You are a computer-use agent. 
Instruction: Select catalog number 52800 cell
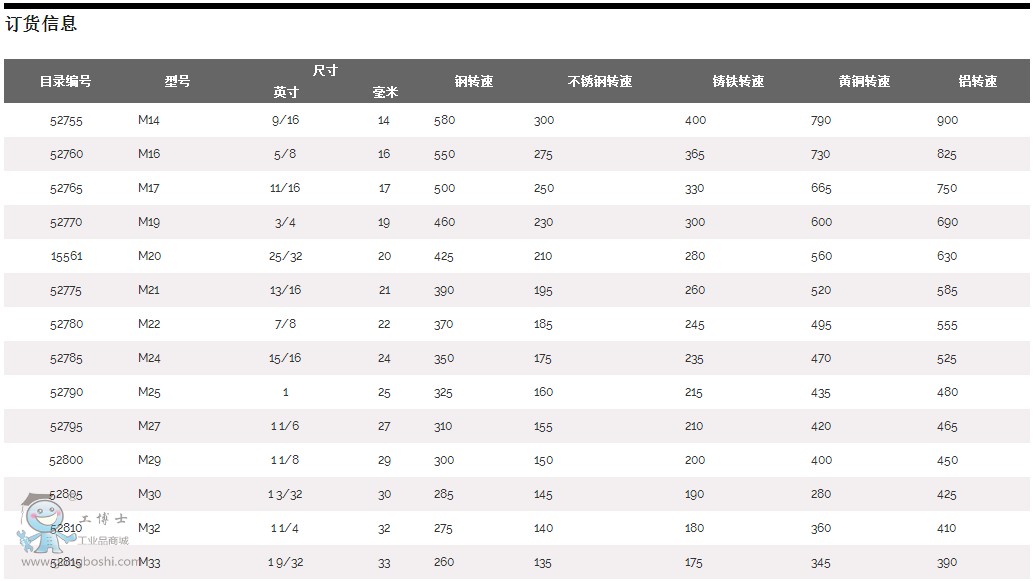coord(66,460)
